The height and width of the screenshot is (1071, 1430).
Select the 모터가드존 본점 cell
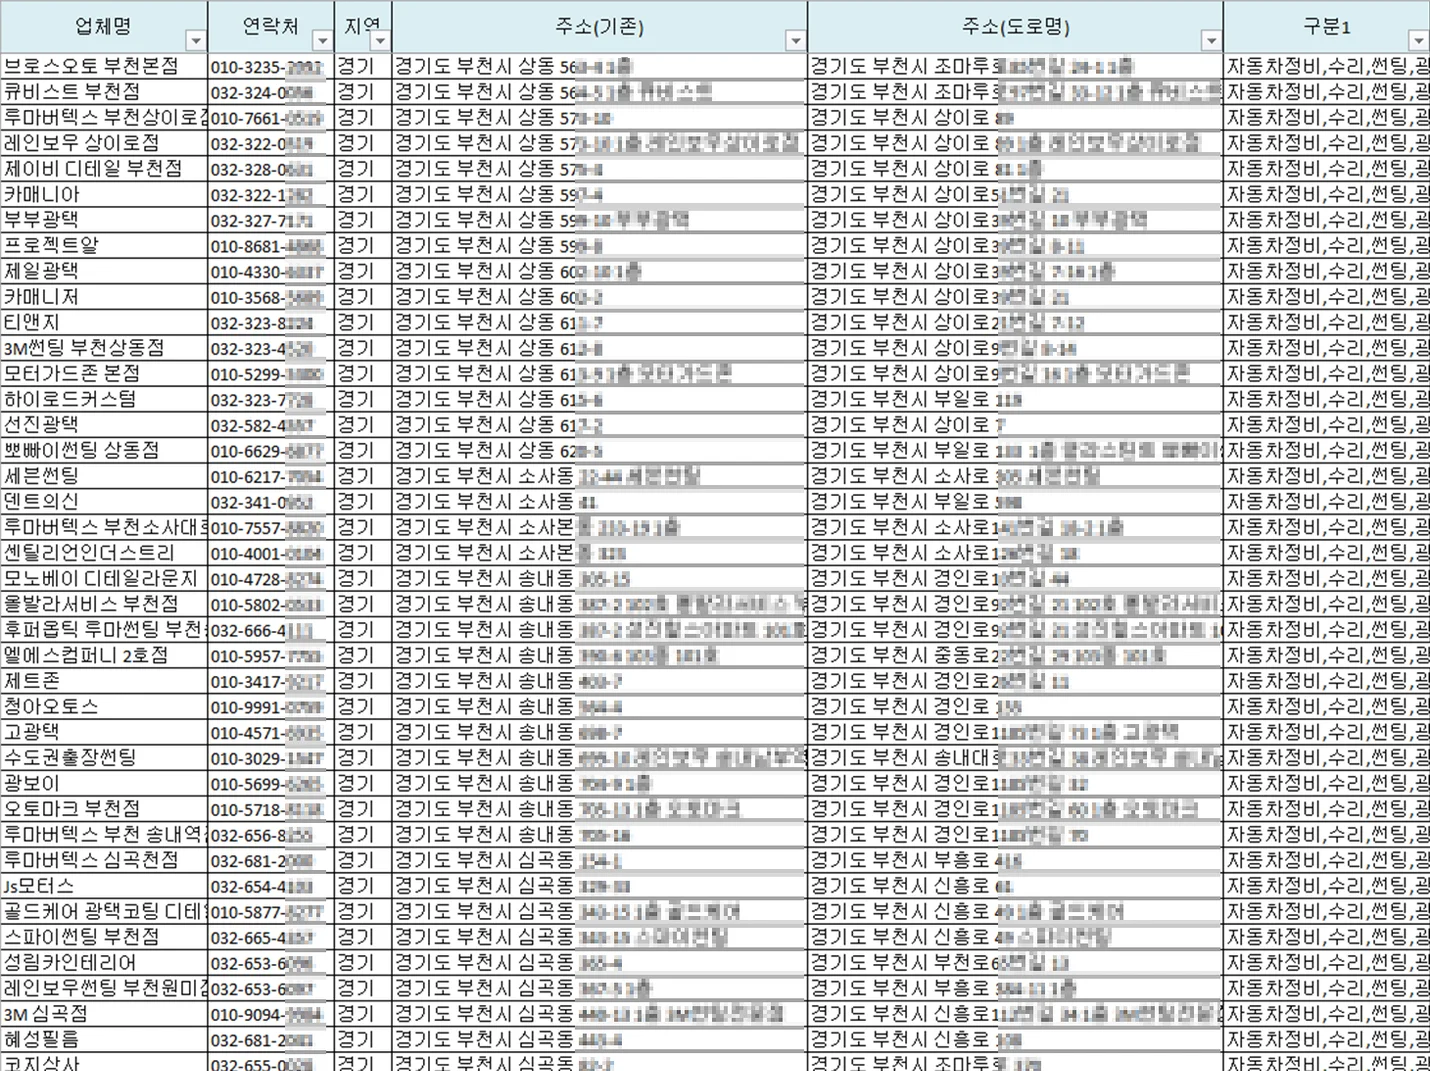point(104,373)
